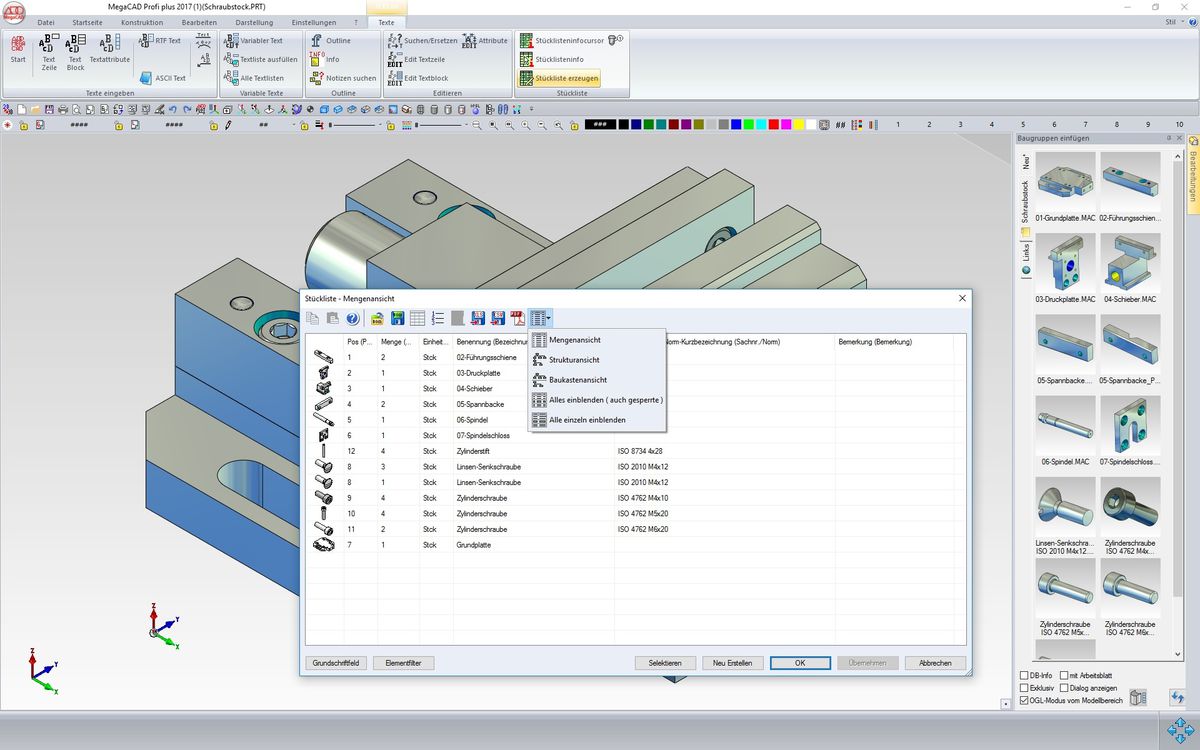Click the Elementfilter button
1200x750 pixels.
(x=403, y=663)
